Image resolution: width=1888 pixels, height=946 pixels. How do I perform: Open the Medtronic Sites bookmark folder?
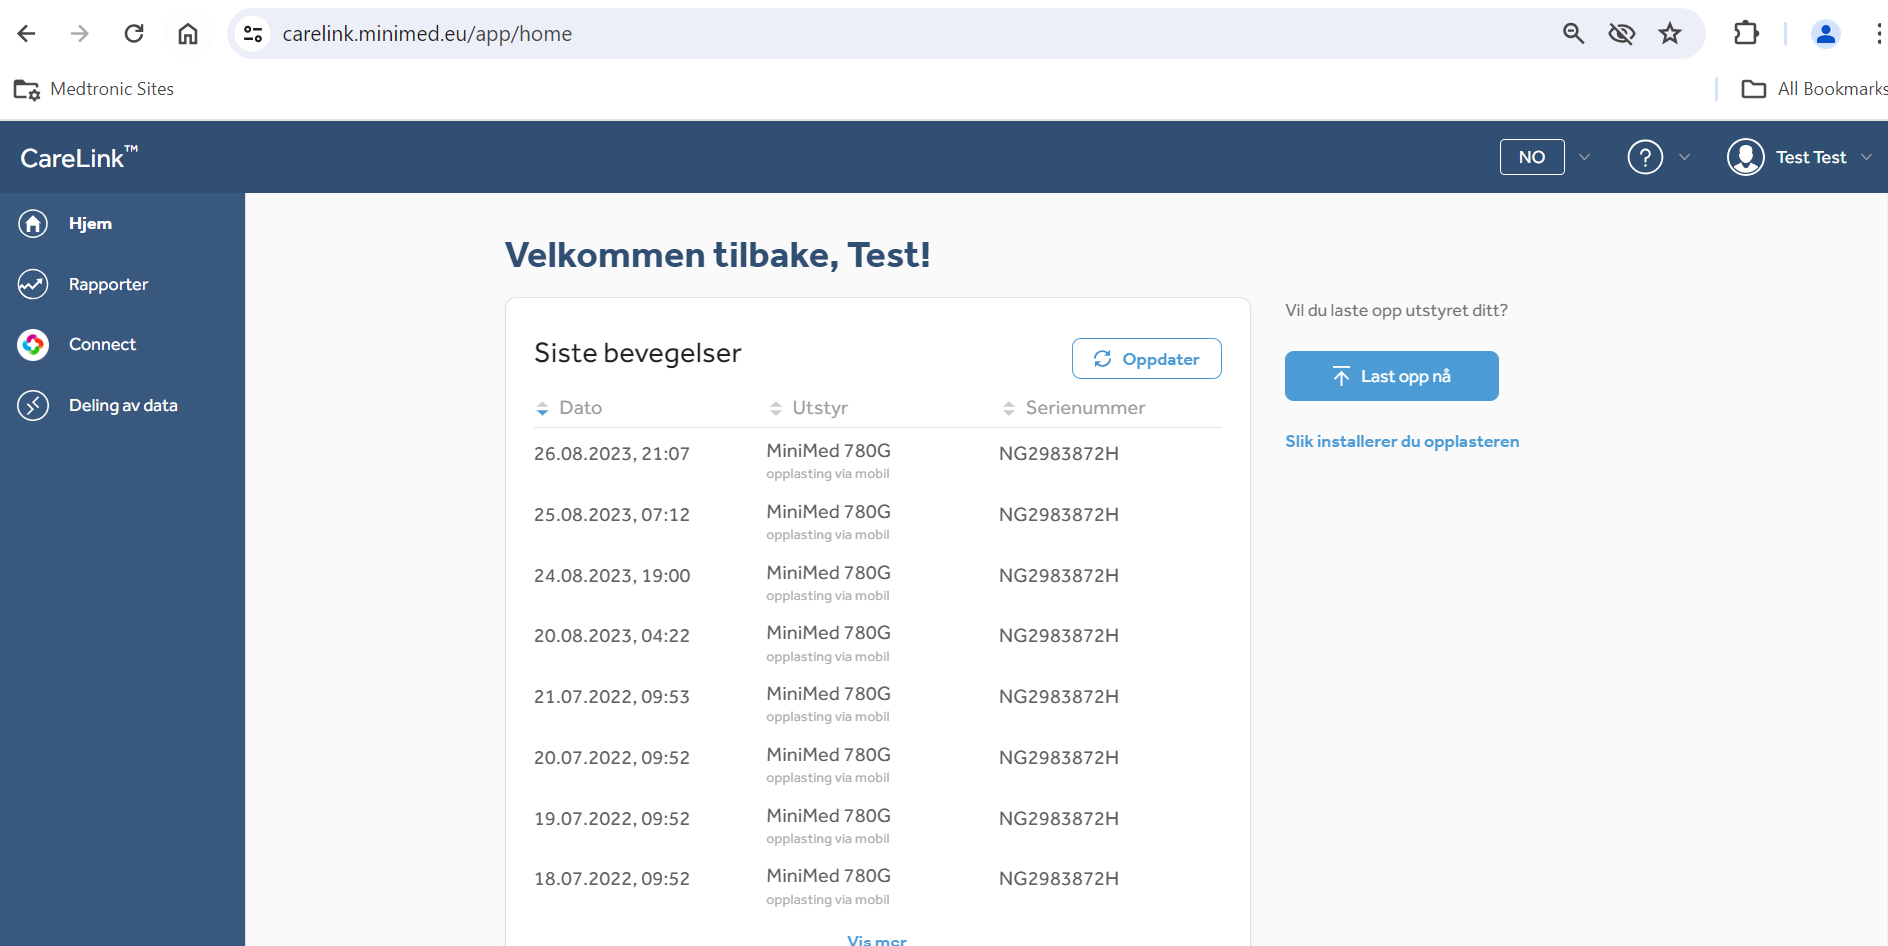[94, 89]
